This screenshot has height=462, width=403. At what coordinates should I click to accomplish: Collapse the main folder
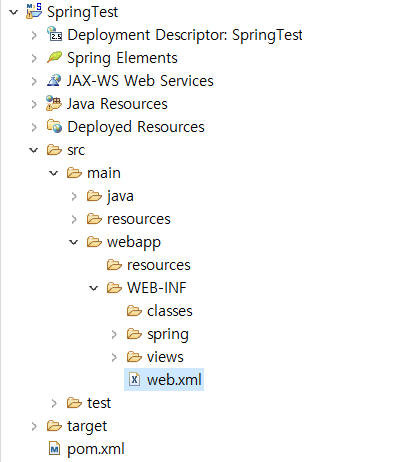[x=54, y=173]
